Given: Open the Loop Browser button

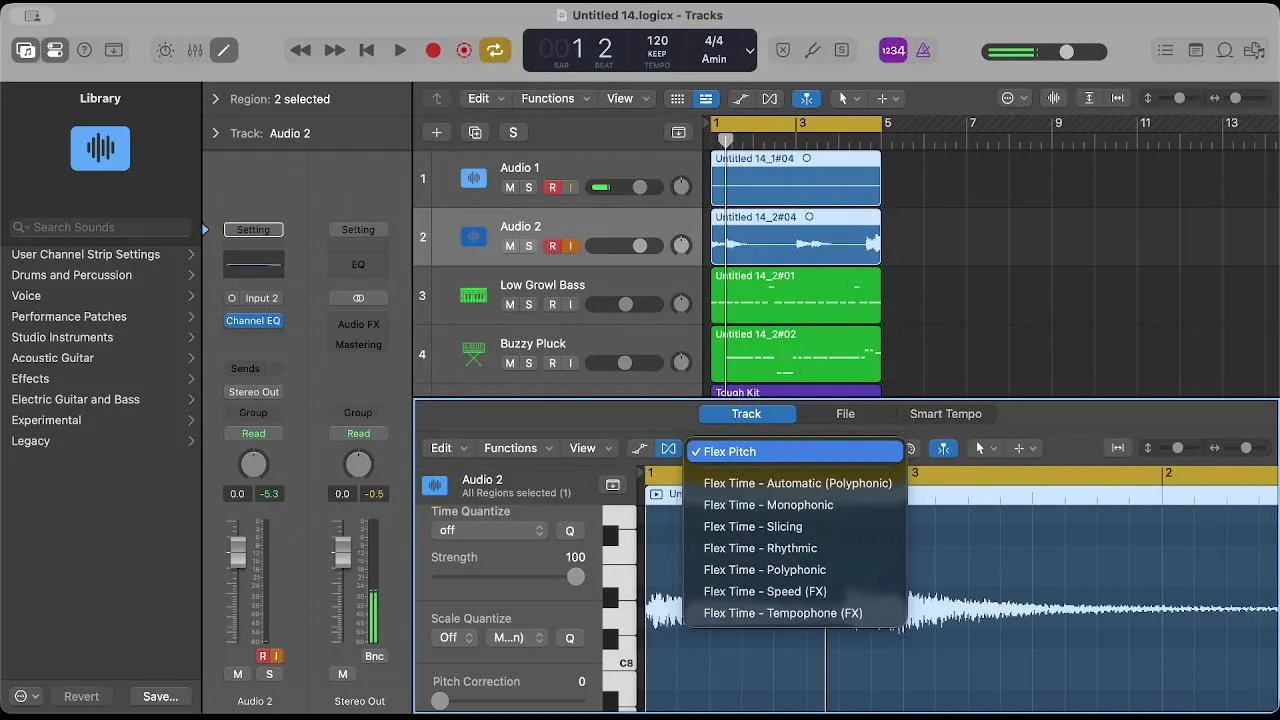Looking at the screenshot, I should click(1226, 50).
